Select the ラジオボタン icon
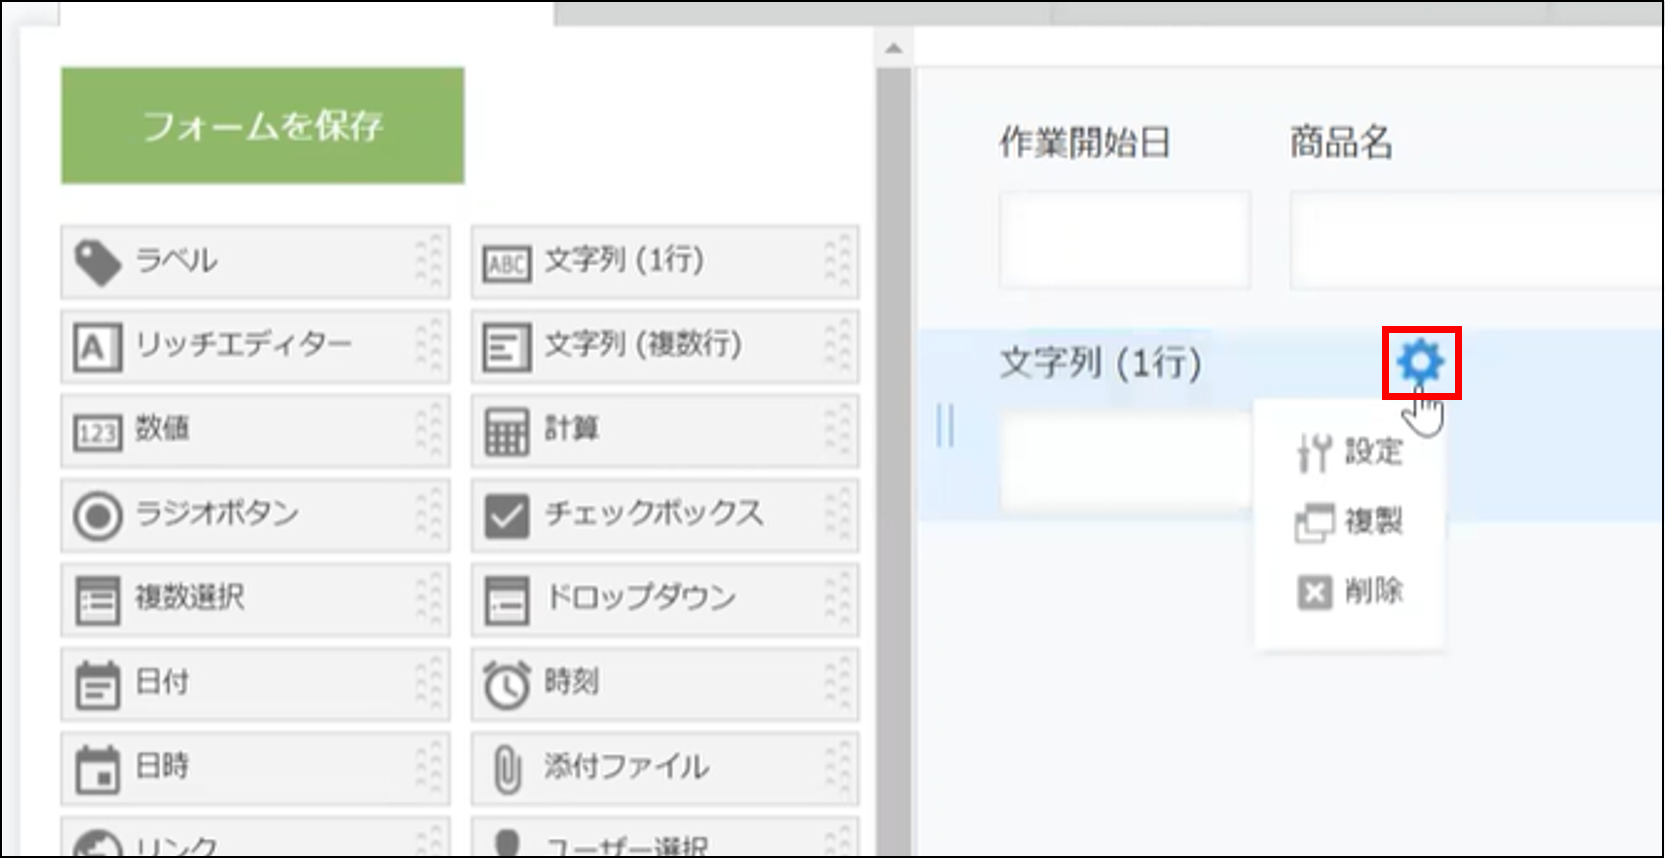 pos(97,516)
